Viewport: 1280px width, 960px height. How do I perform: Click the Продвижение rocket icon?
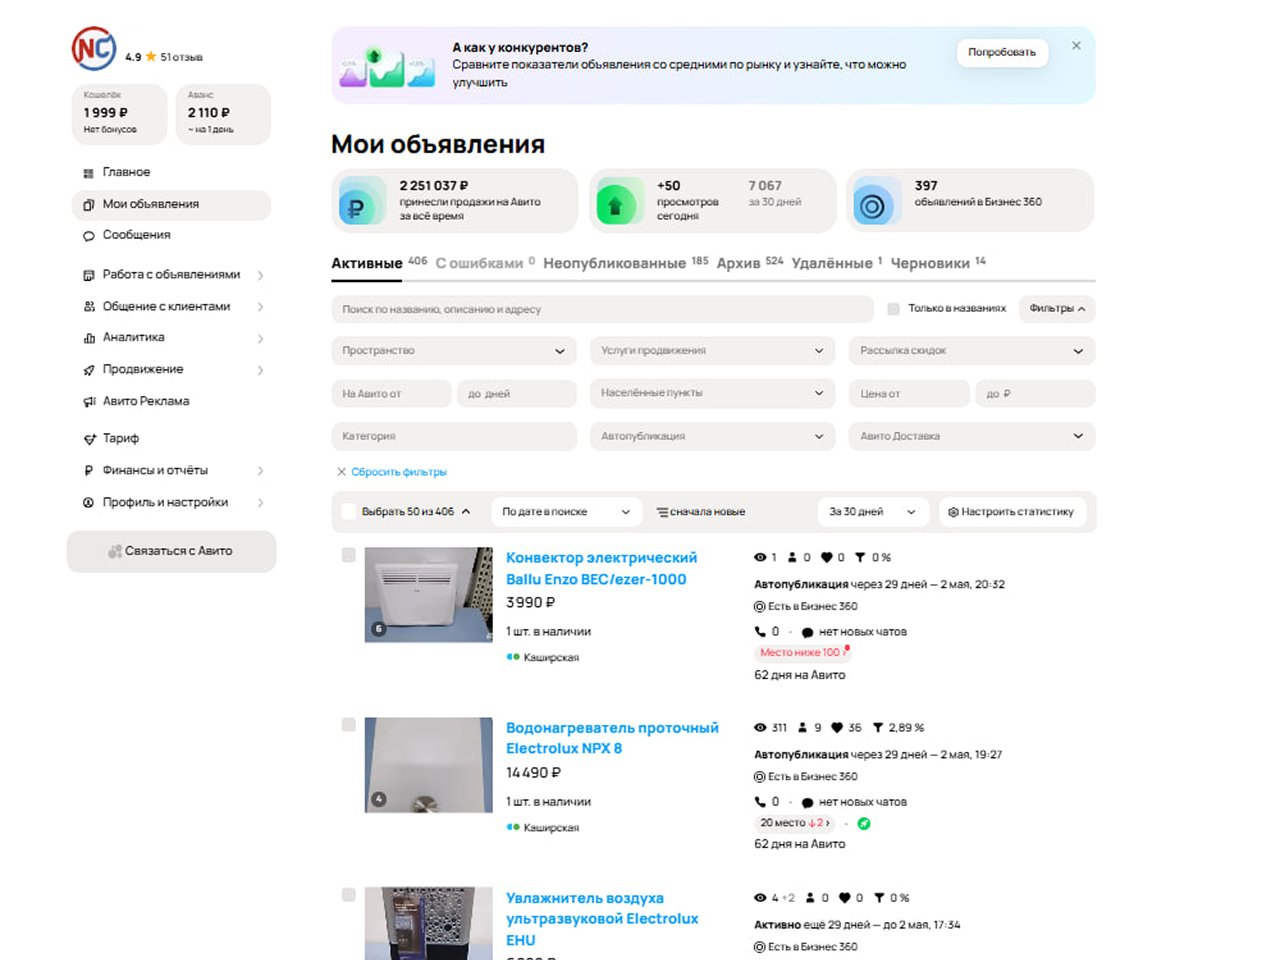point(88,370)
